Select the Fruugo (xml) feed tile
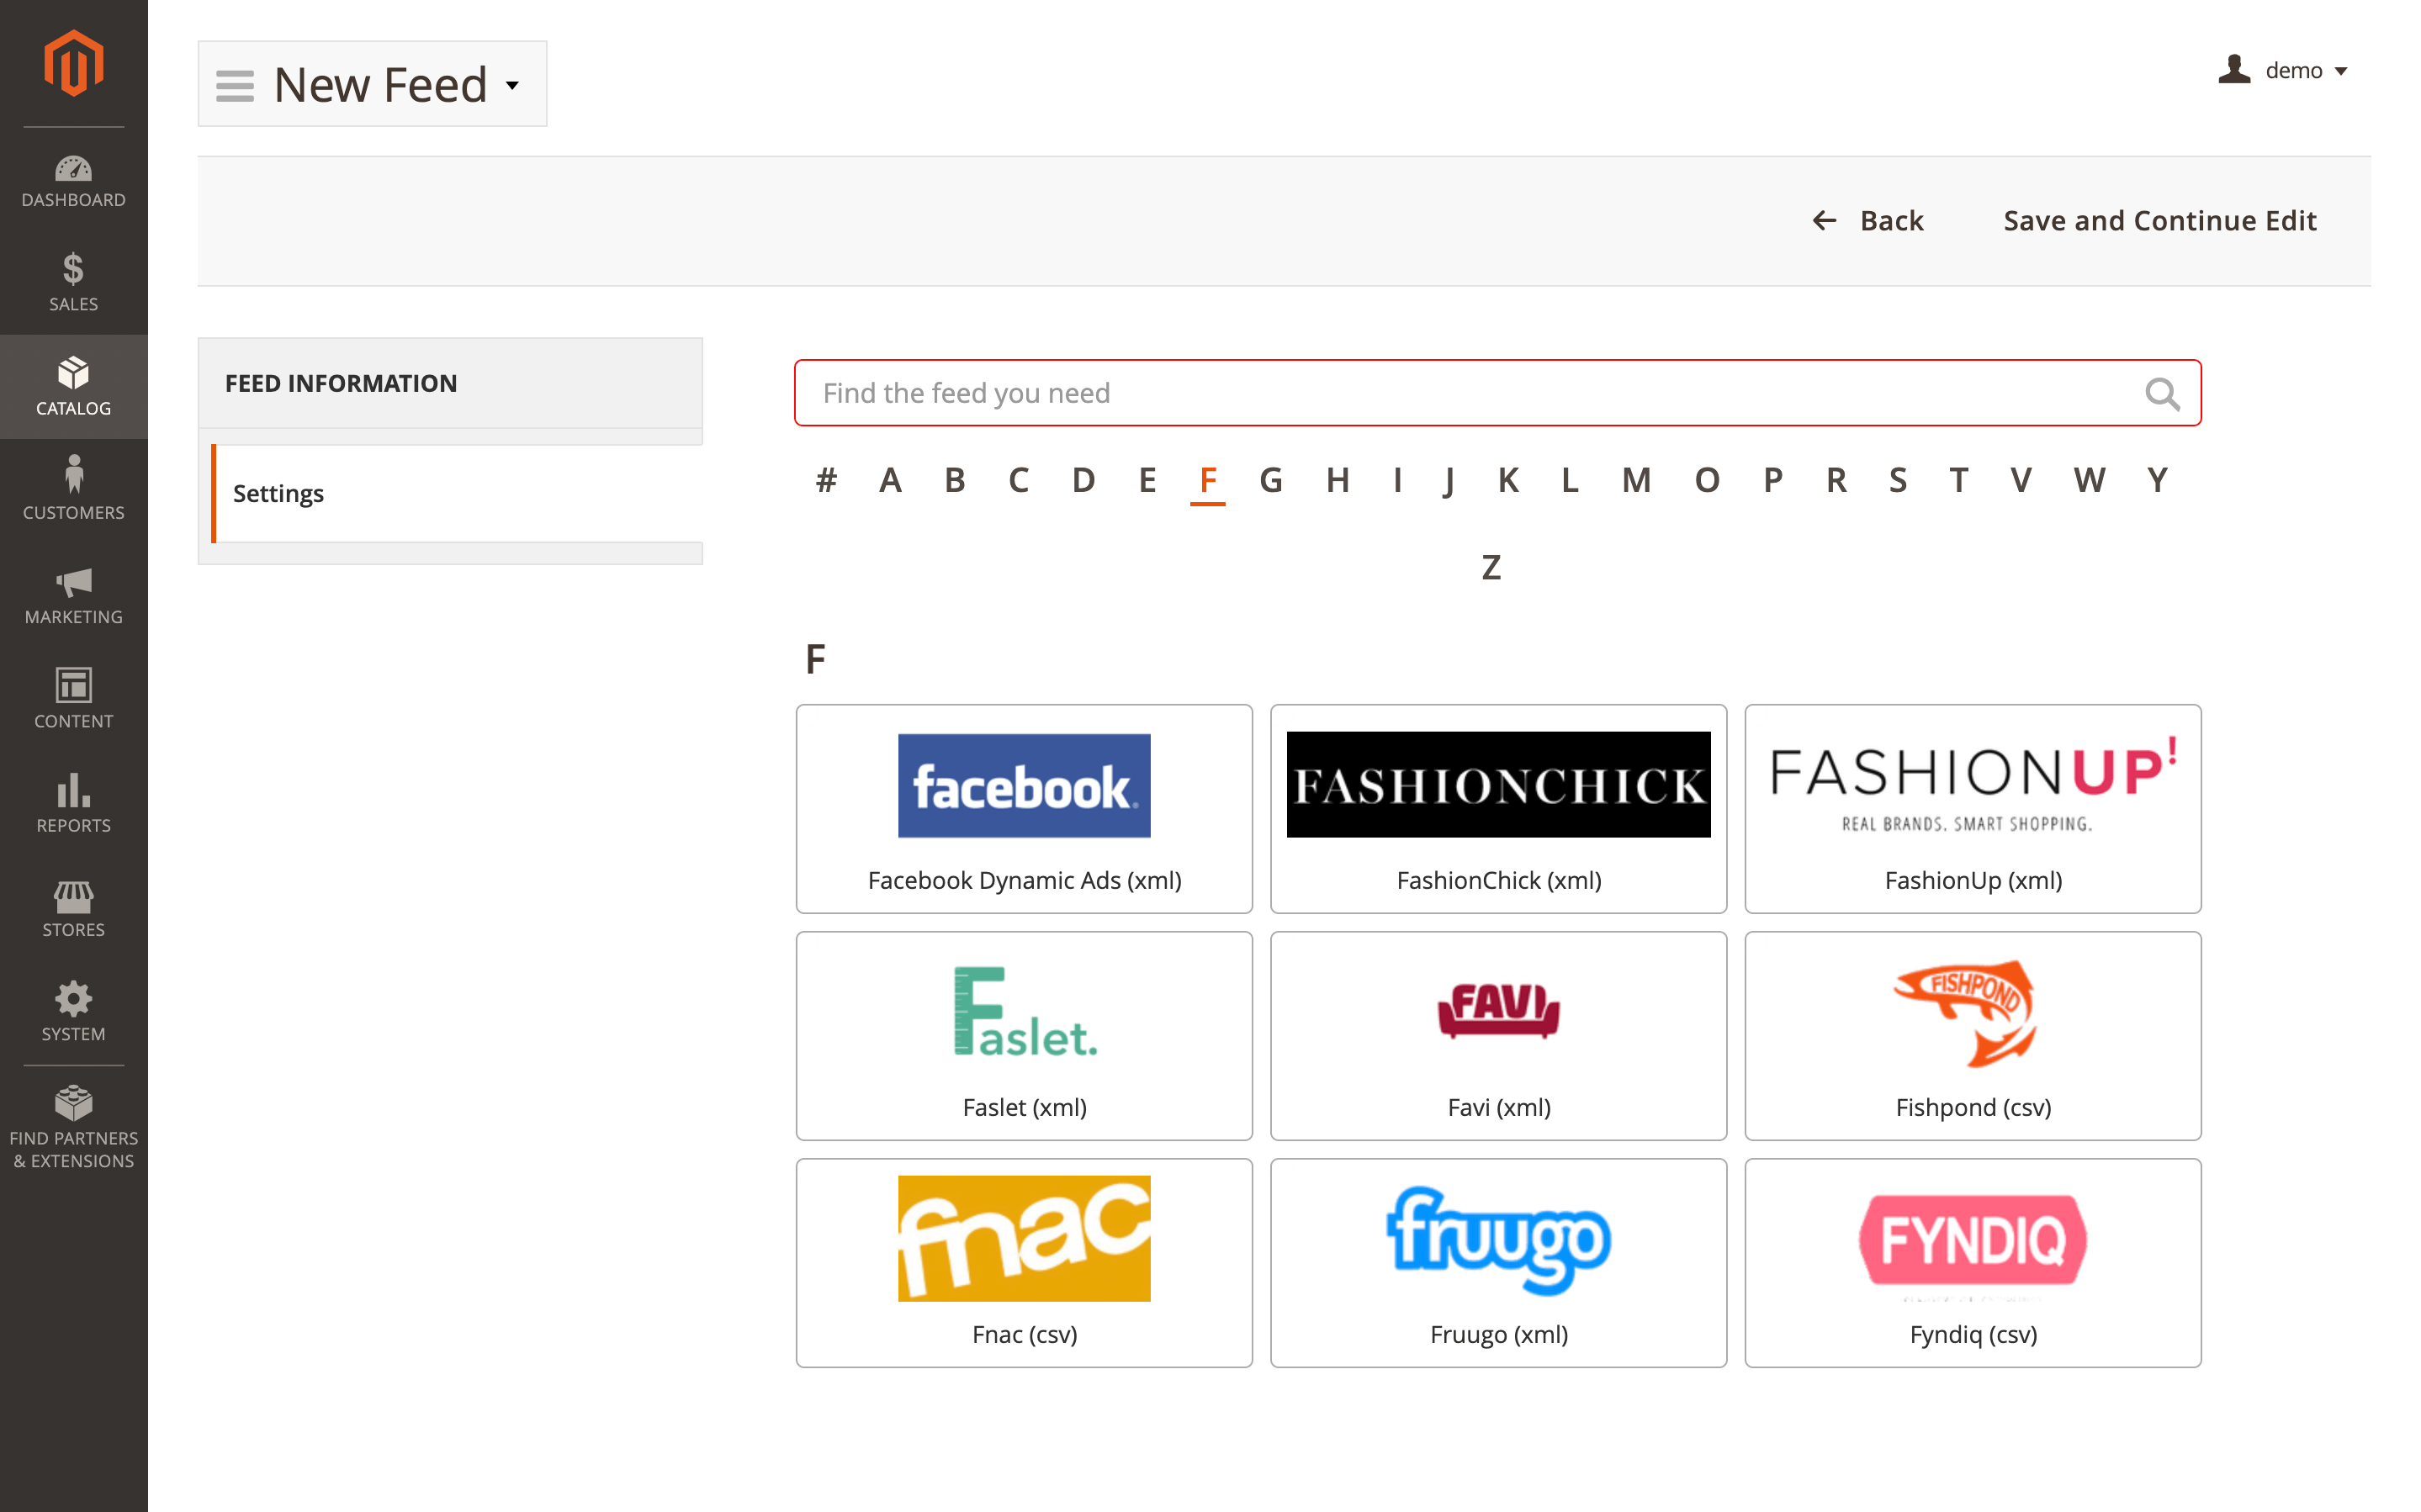 1498,1262
